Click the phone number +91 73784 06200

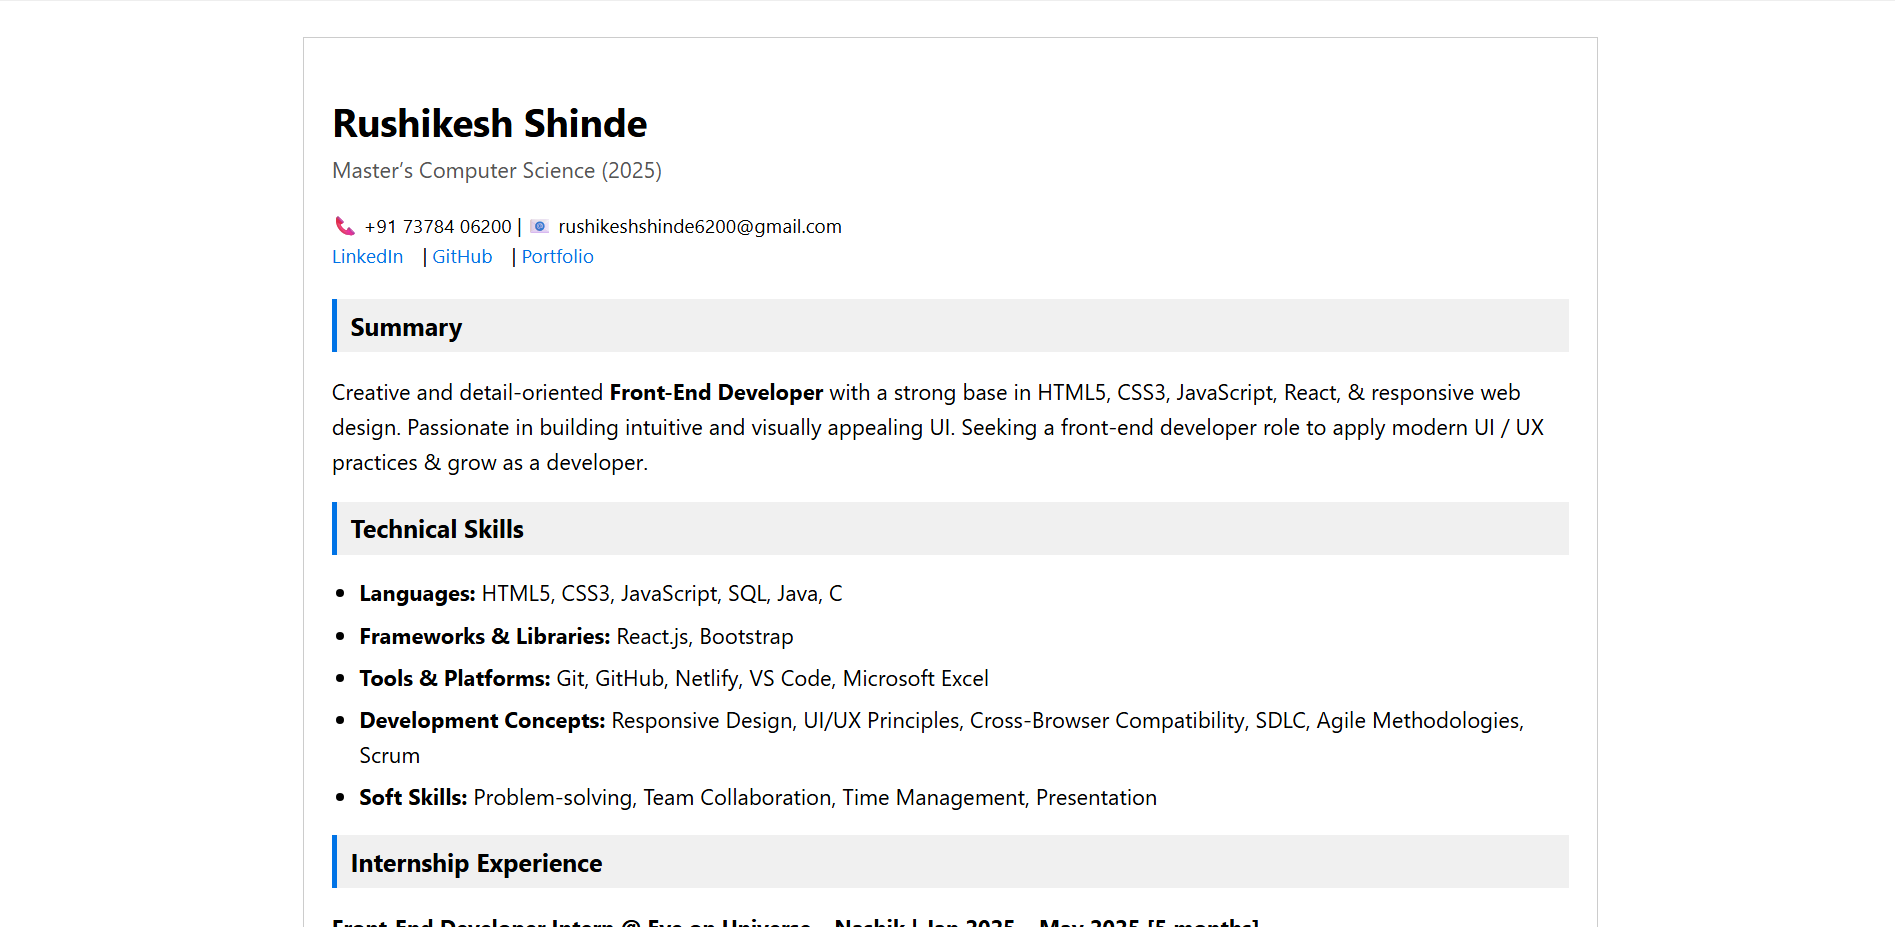(438, 227)
